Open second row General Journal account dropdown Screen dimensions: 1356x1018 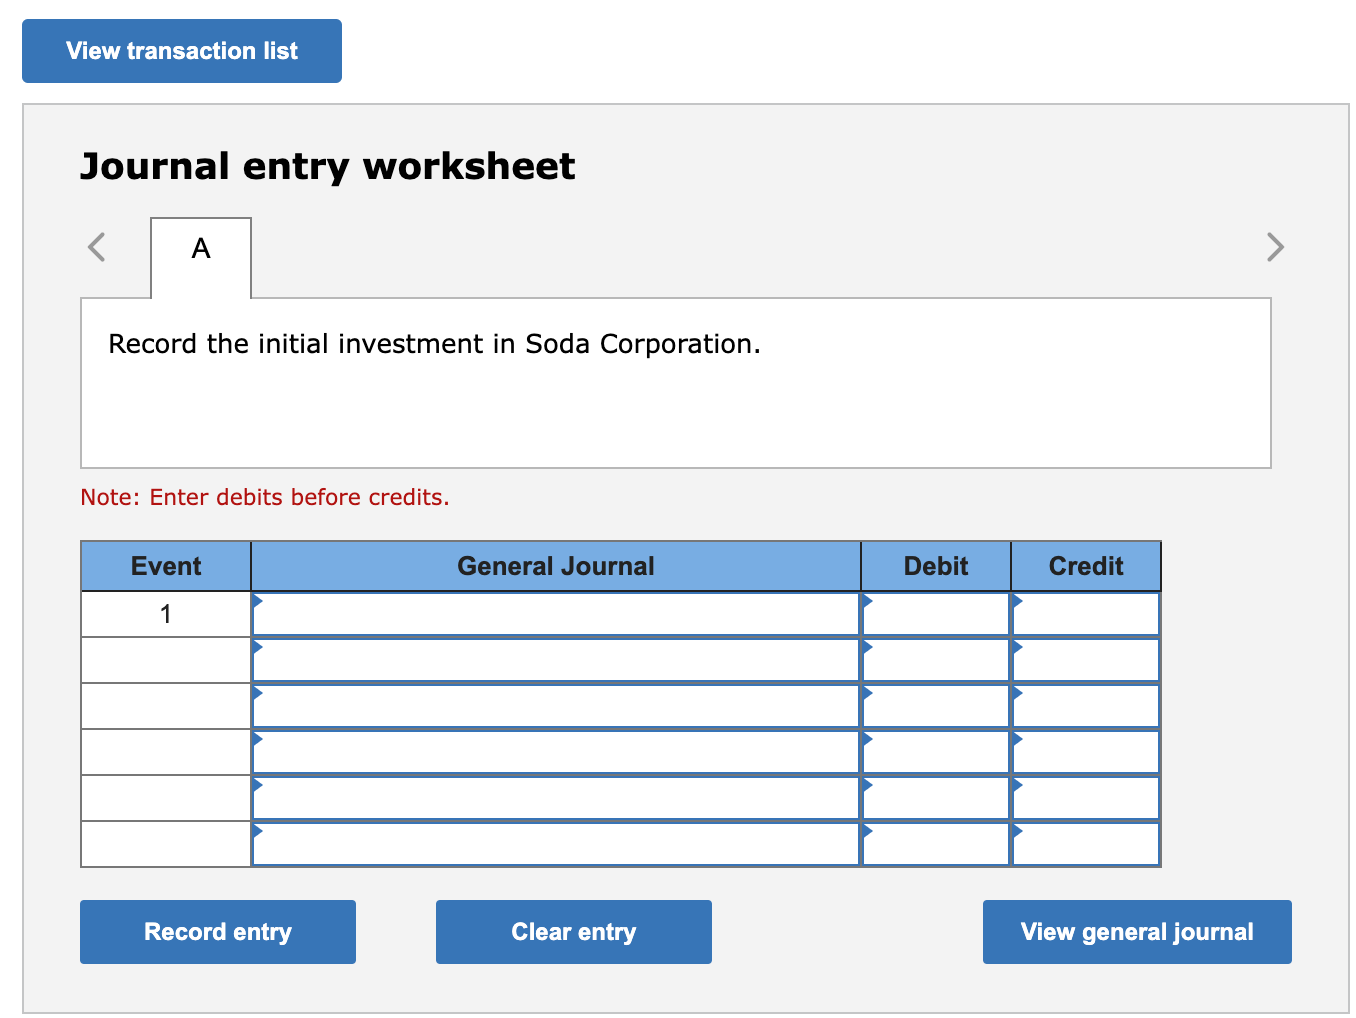(x=556, y=660)
